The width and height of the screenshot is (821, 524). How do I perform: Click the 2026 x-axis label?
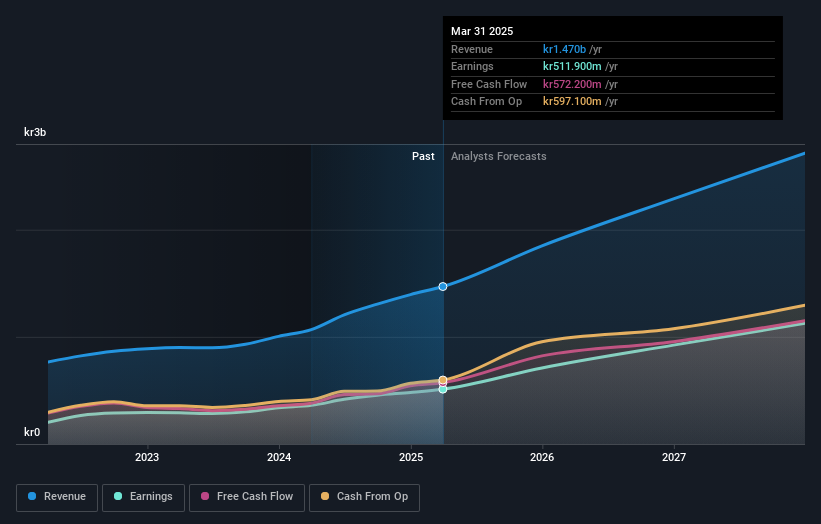click(542, 457)
